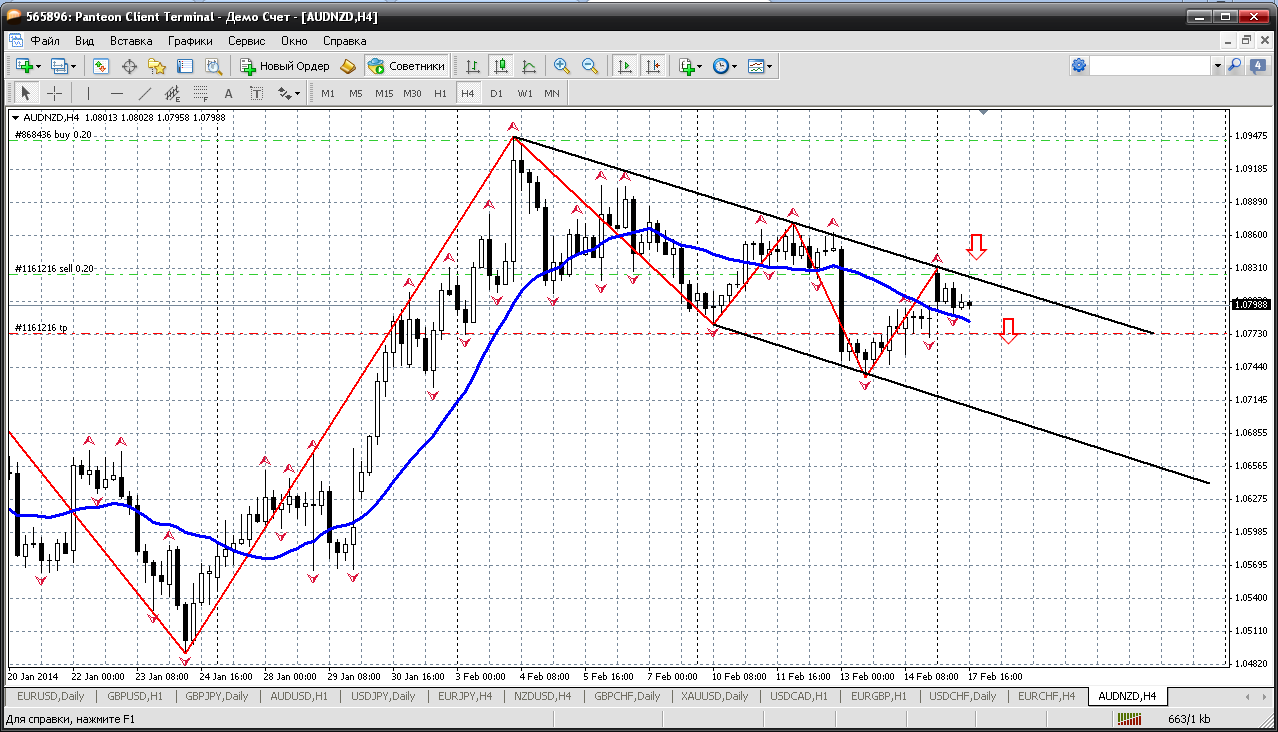Toggle the Советники expert advisors button
This screenshot has width=1278, height=732.
pyautogui.click(x=406, y=66)
